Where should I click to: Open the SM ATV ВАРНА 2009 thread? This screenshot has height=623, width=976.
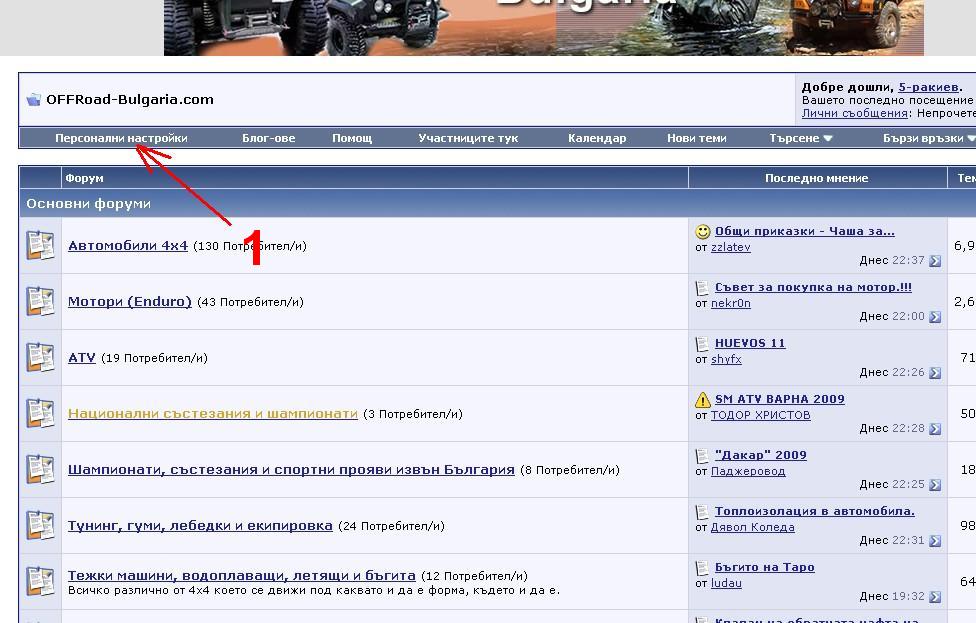point(779,399)
